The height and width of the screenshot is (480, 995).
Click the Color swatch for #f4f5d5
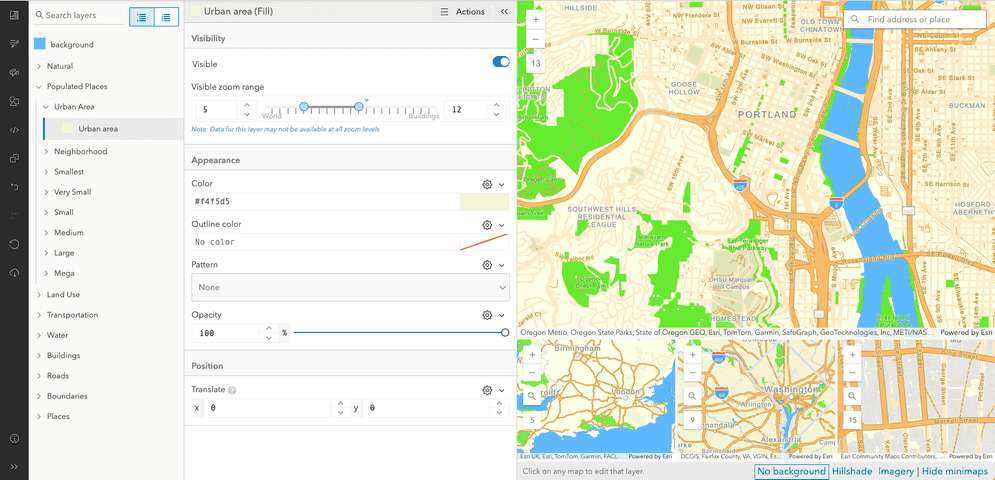pyautogui.click(x=483, y=202)
